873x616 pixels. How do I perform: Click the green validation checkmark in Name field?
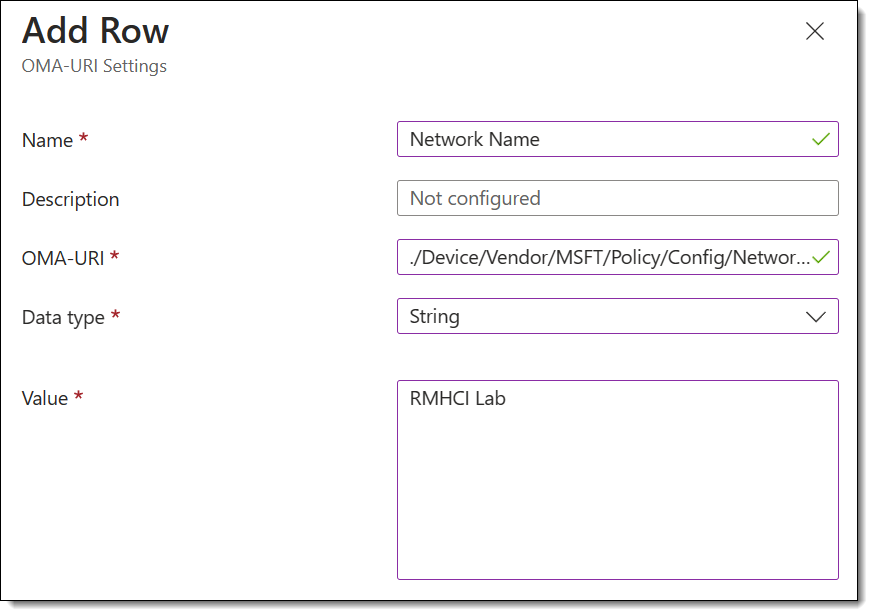[821, 139]
